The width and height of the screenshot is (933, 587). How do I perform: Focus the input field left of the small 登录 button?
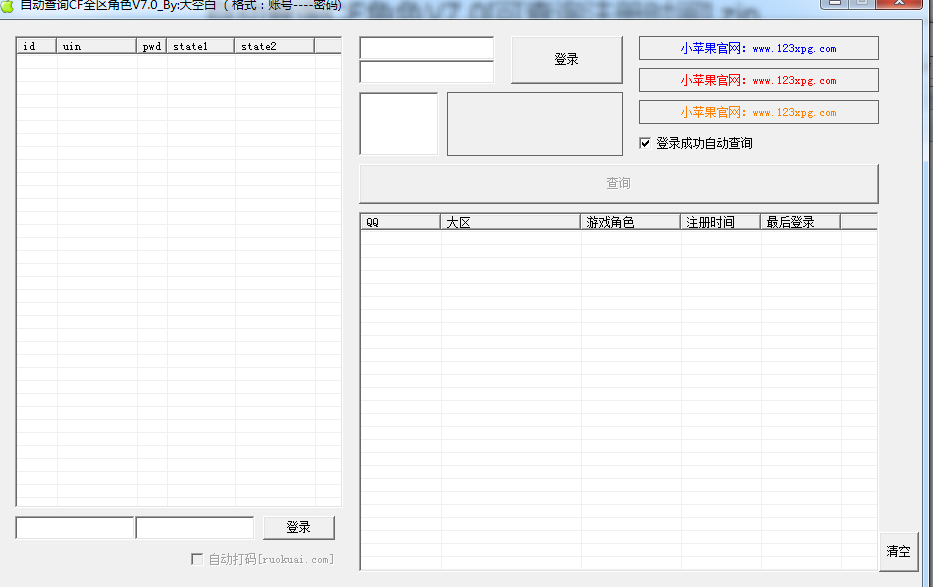pyautogui.click(x=195, y=528)
